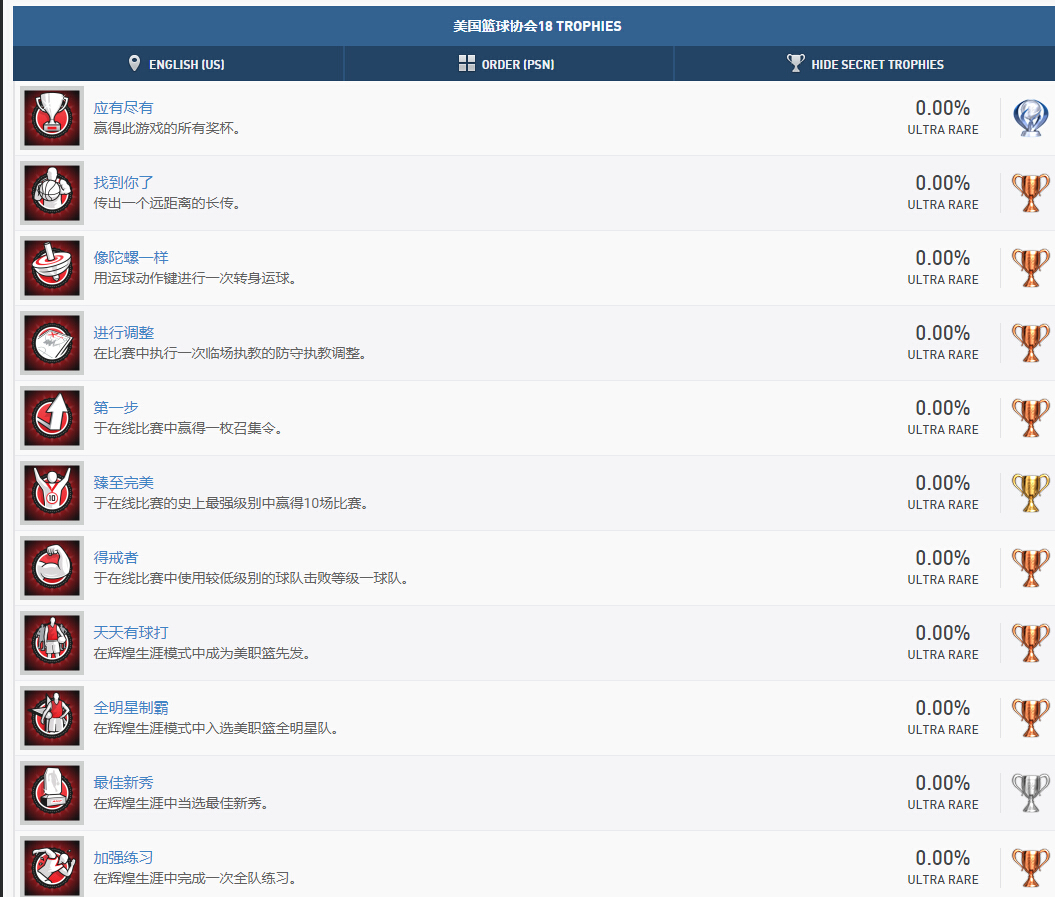Click the player image for 最佳新秀
The height and width of the screenshot is (897, 1055).
tap(52, 793)
